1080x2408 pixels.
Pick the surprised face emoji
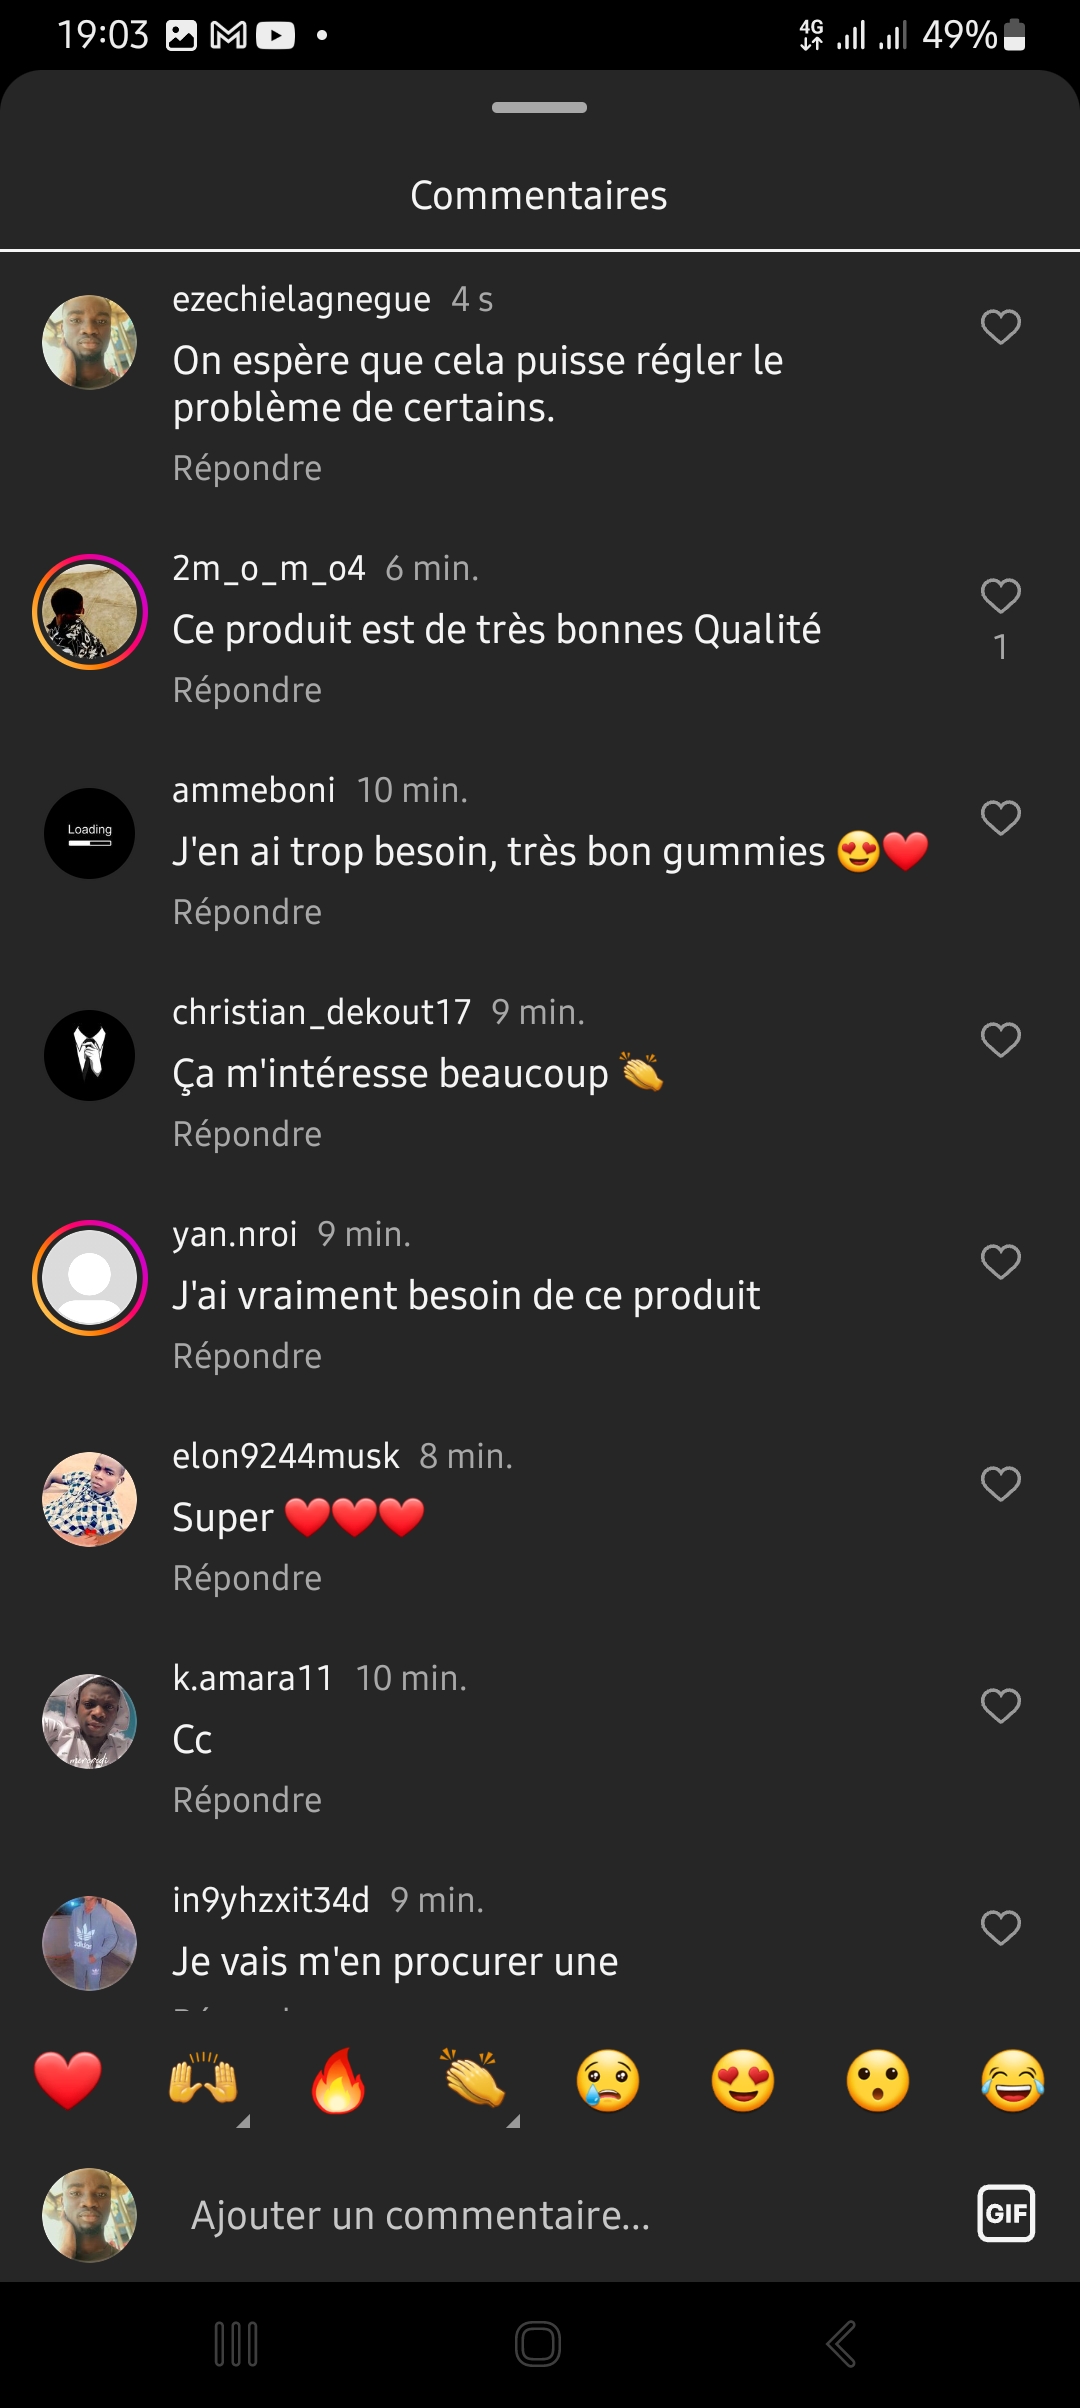click(878, 2080)
